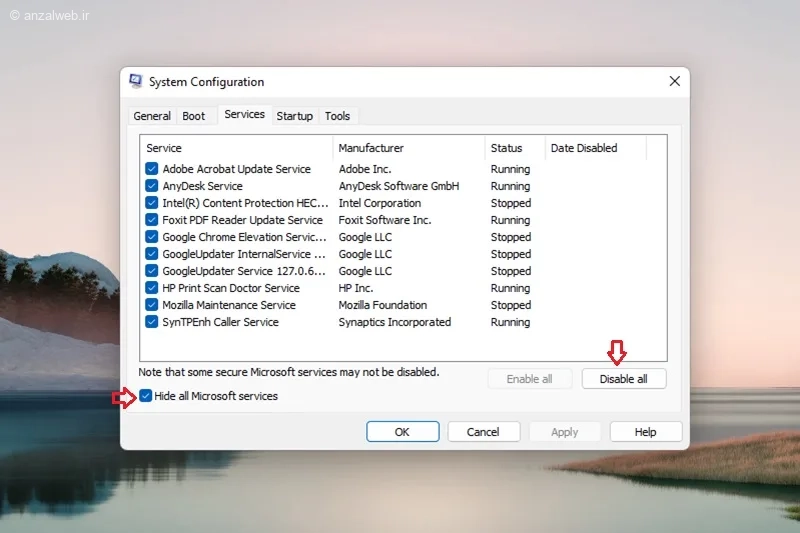Sort services by Manufacturer column header
Screen dimensions: 800x533
[x=371, y=148]
